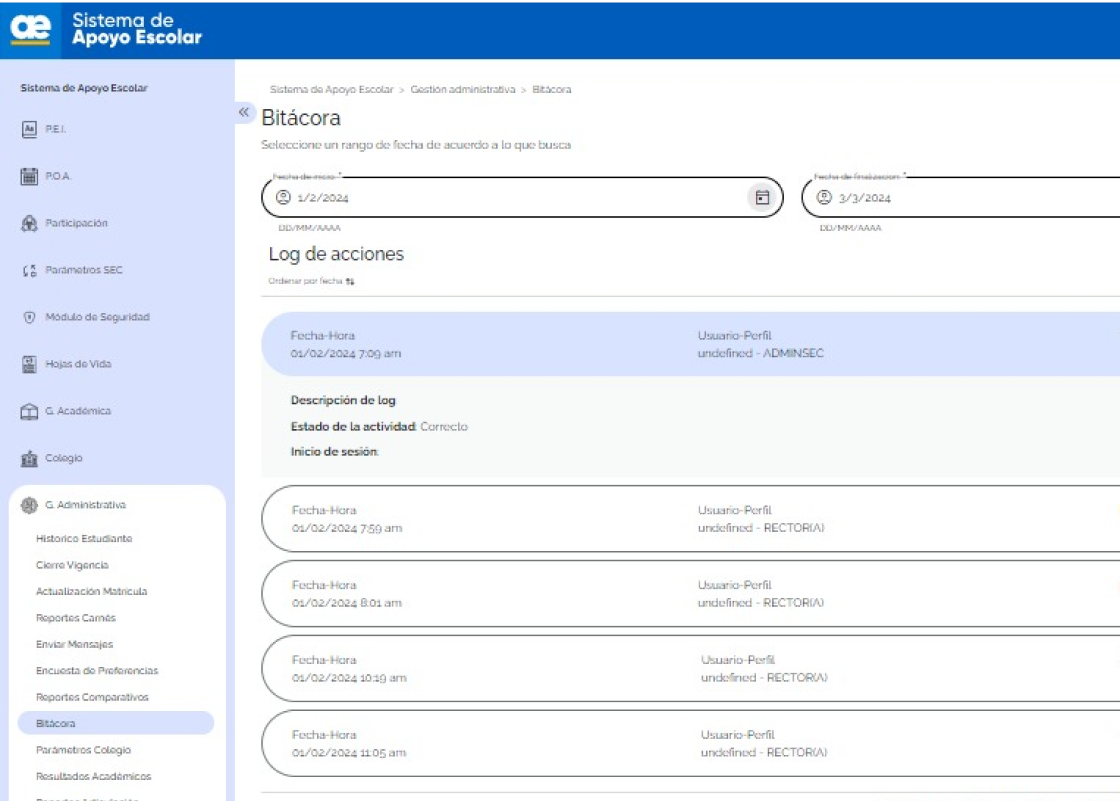This screenshot has height=801, width=1120.
Task: Select Resultados Académicos submenu
Action: pos(94,777)
